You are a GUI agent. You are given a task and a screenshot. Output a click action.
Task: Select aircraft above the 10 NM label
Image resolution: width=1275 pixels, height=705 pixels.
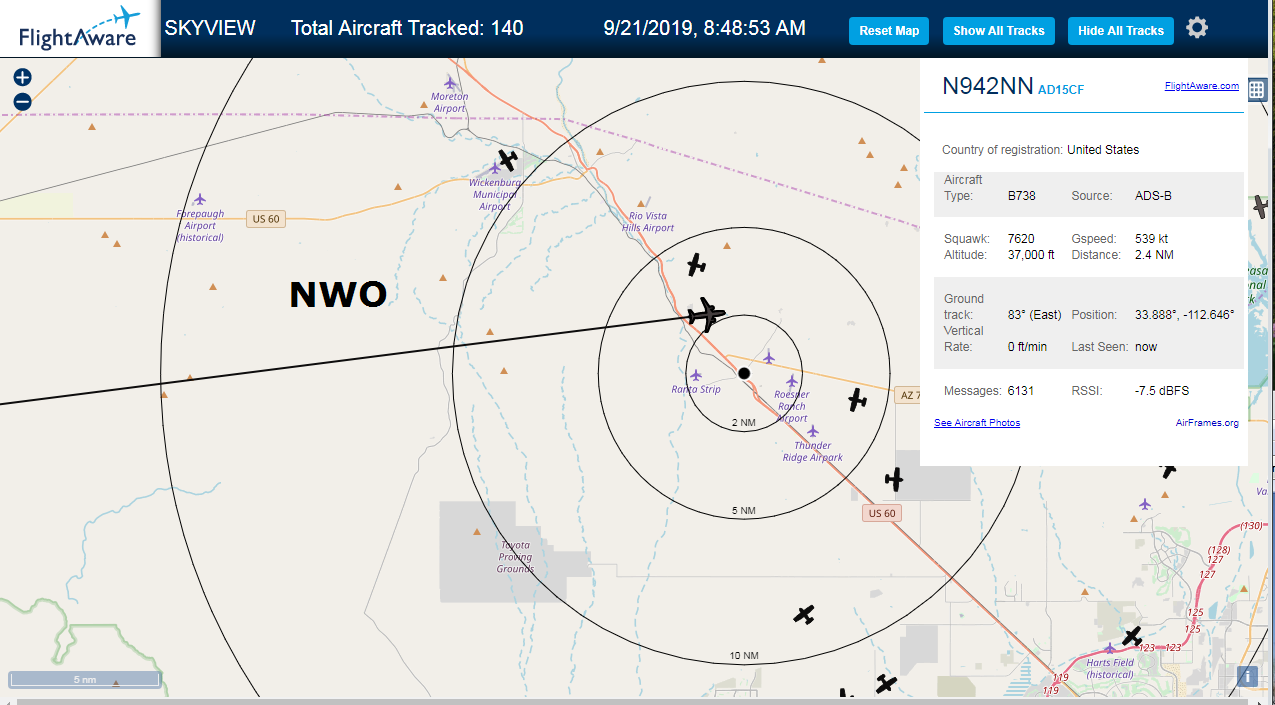[x=804, y=614]
